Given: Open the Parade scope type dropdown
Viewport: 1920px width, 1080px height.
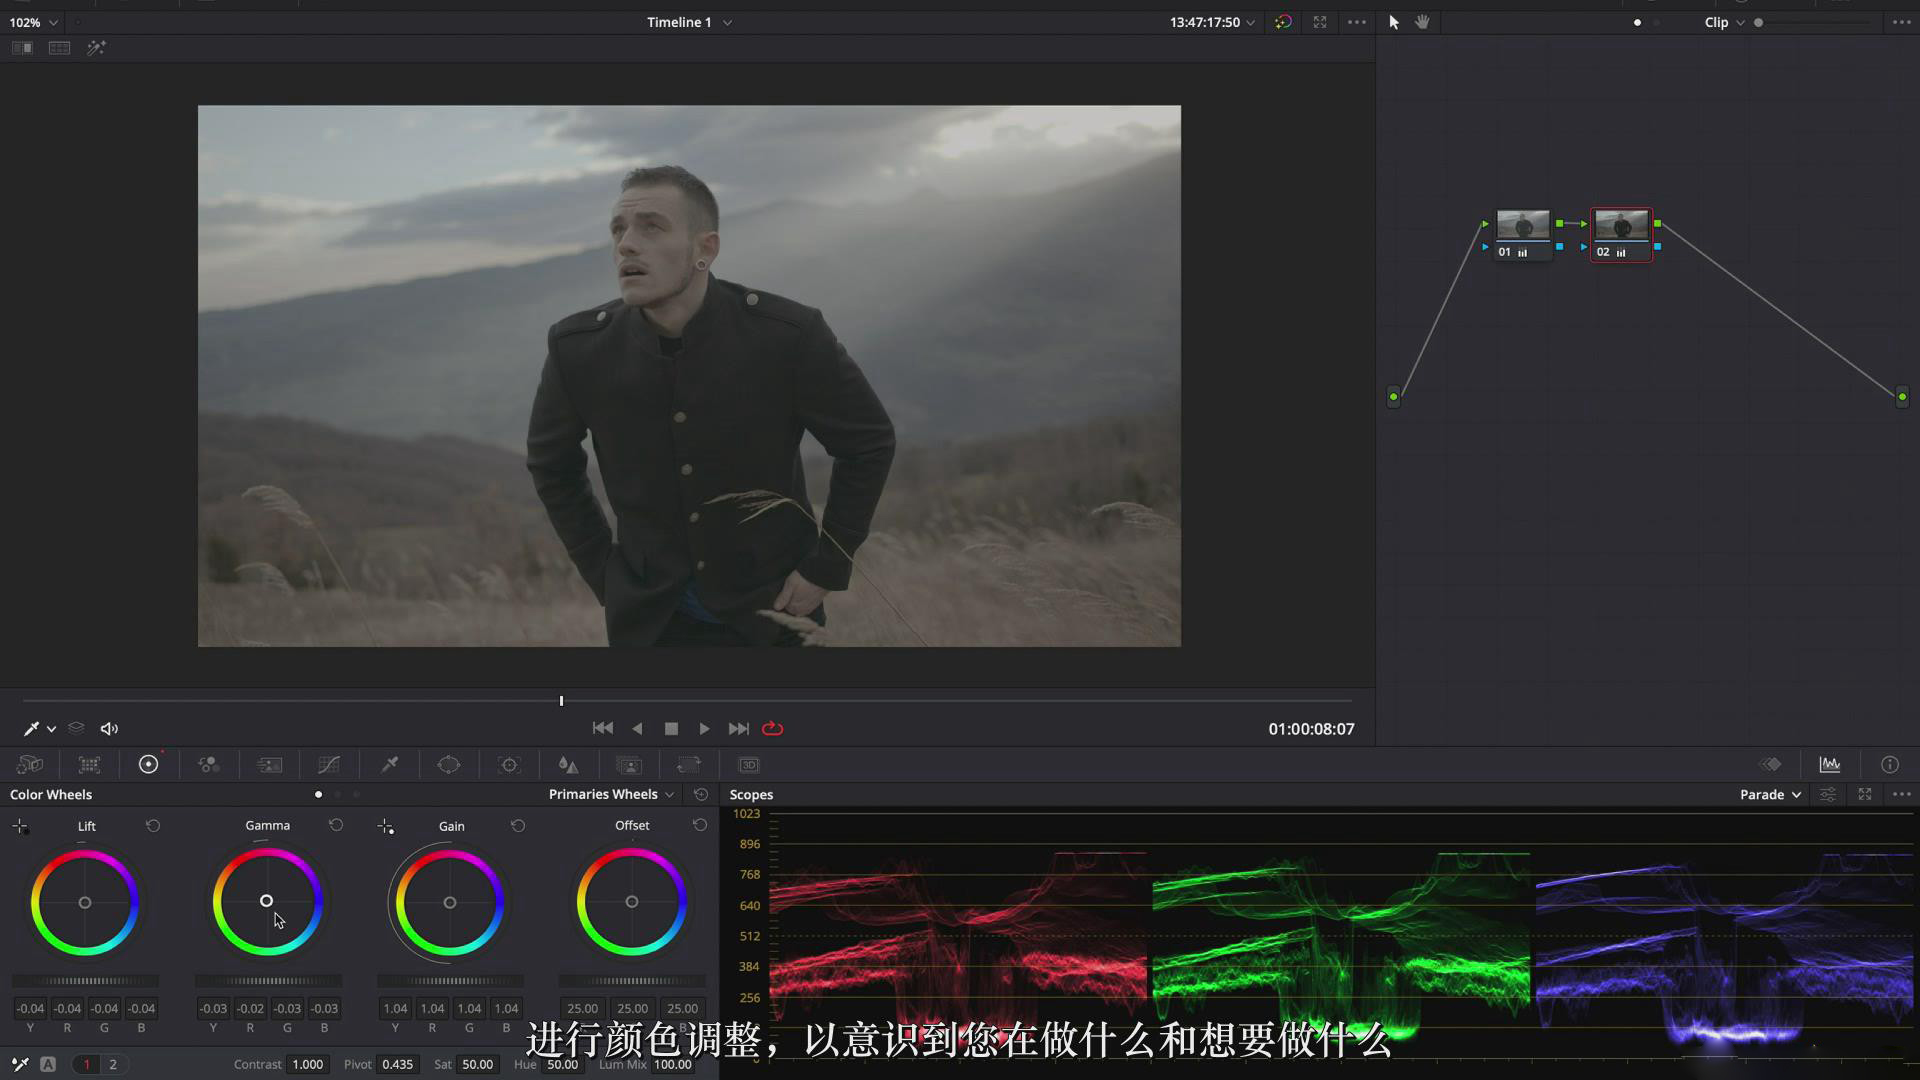Looking at the screenshot, I should point(1771,794).
